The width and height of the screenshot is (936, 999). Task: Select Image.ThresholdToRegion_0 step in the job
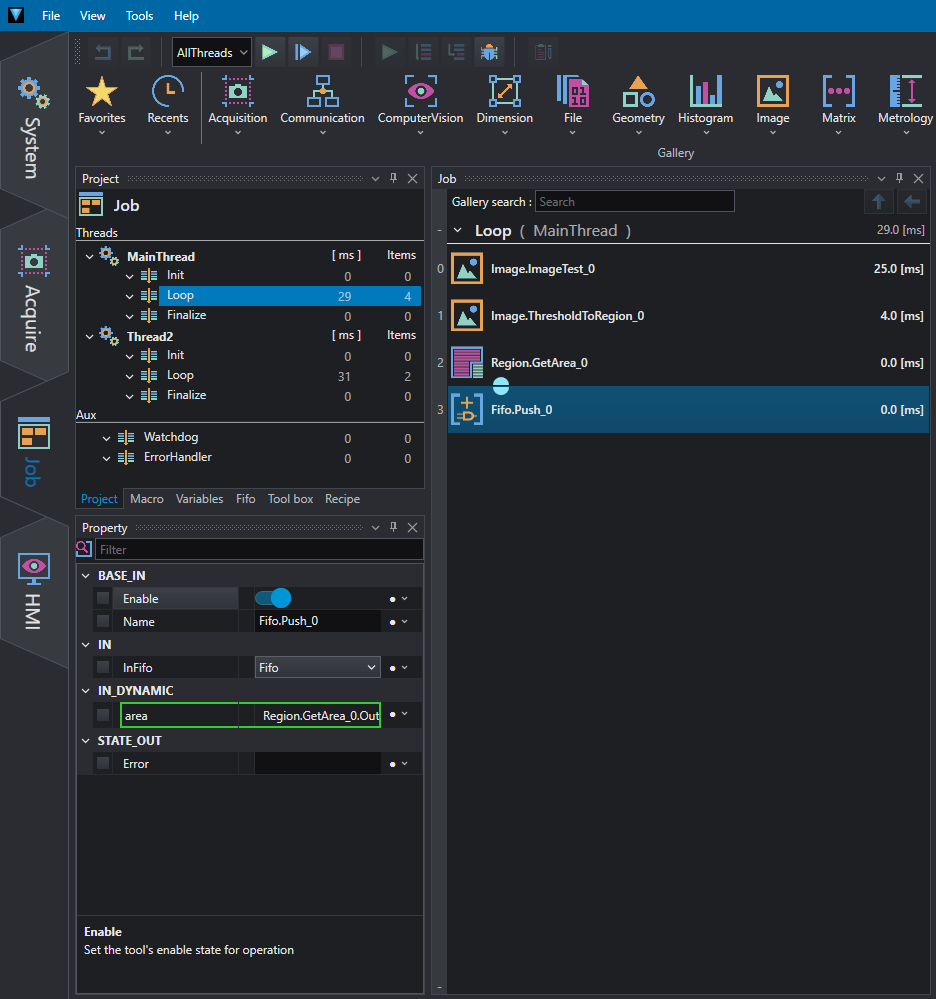point(688,316)
